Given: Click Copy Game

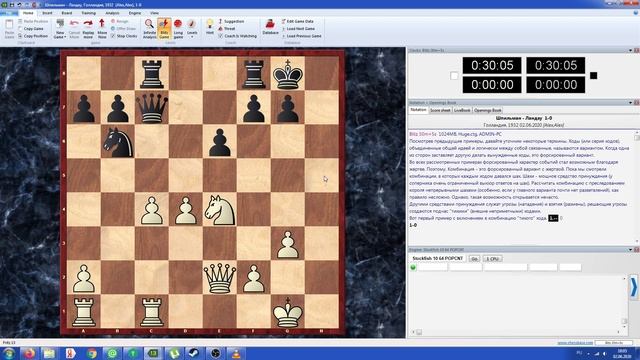Looking at the screenshot, I should pyautogui.click(x=31, y=29).
